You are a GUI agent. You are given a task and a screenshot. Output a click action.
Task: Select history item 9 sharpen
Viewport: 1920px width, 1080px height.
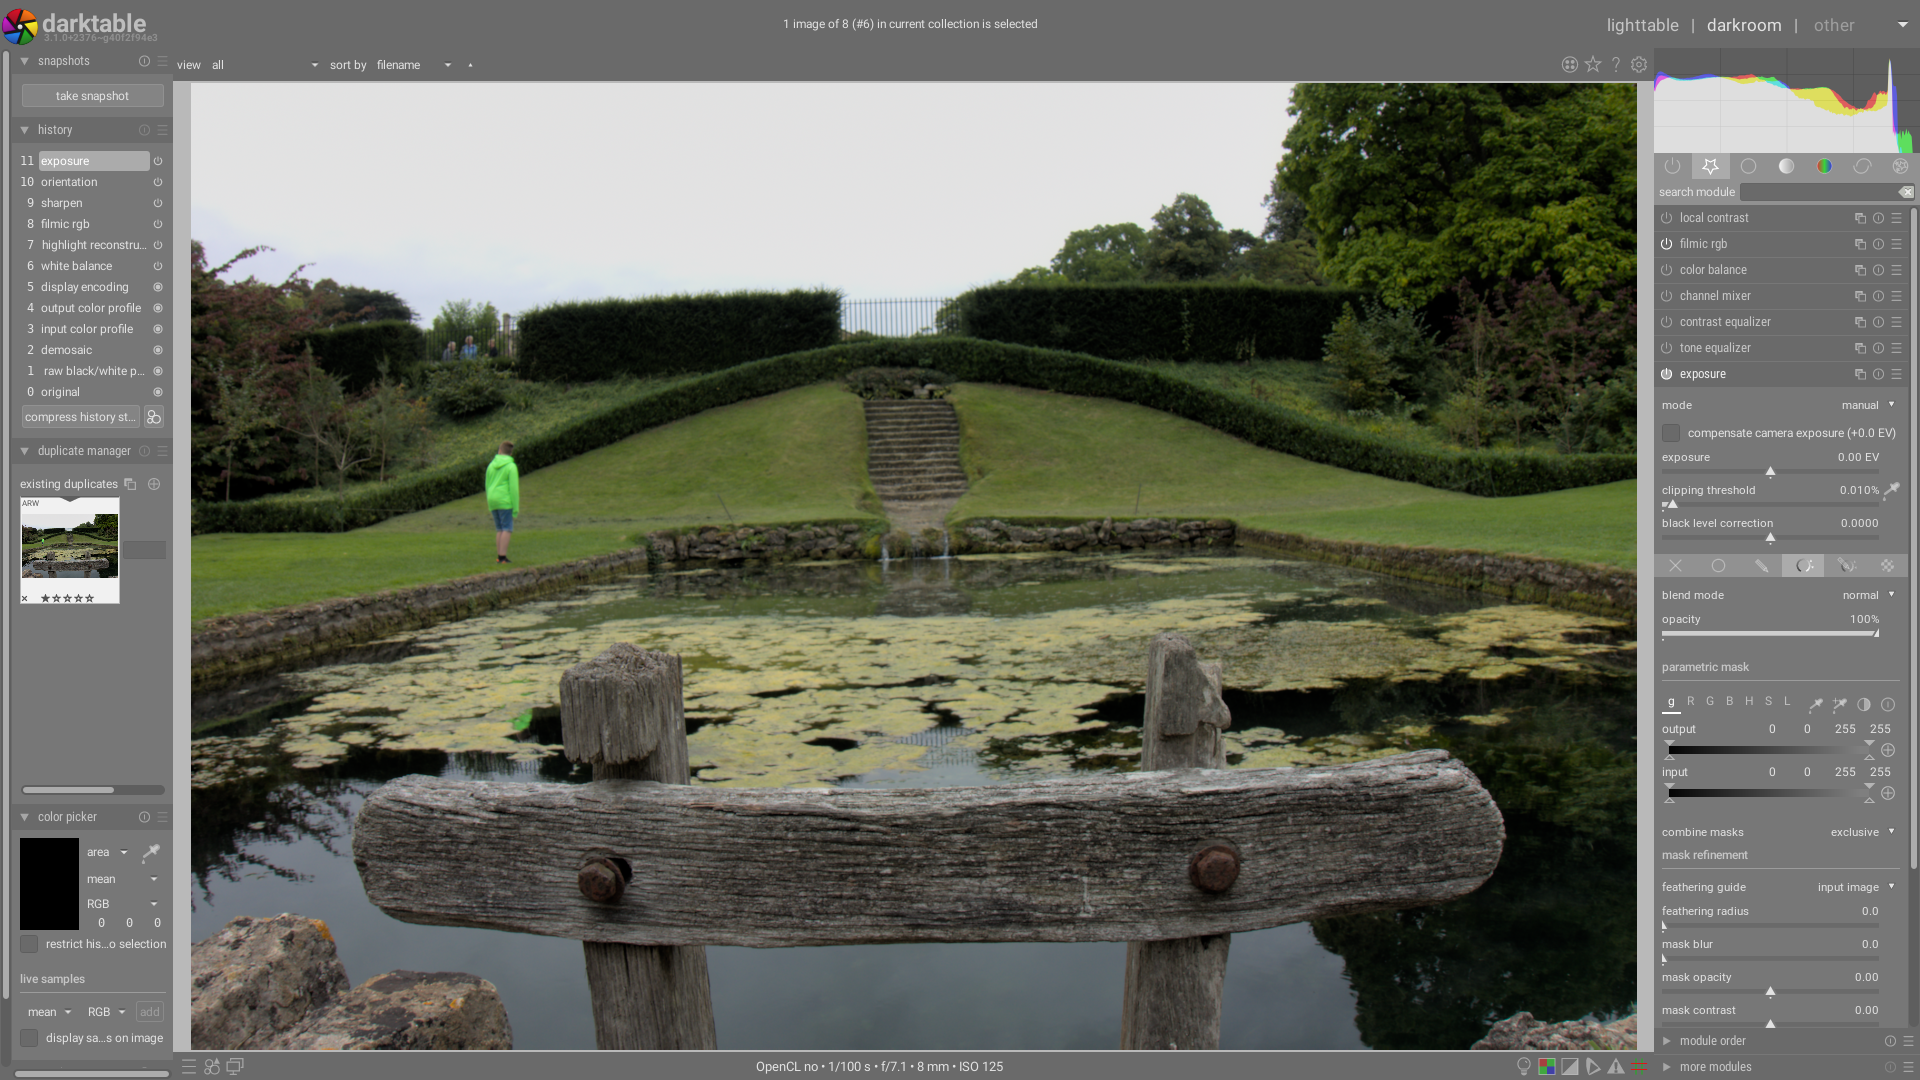click(x=93, y=203)
